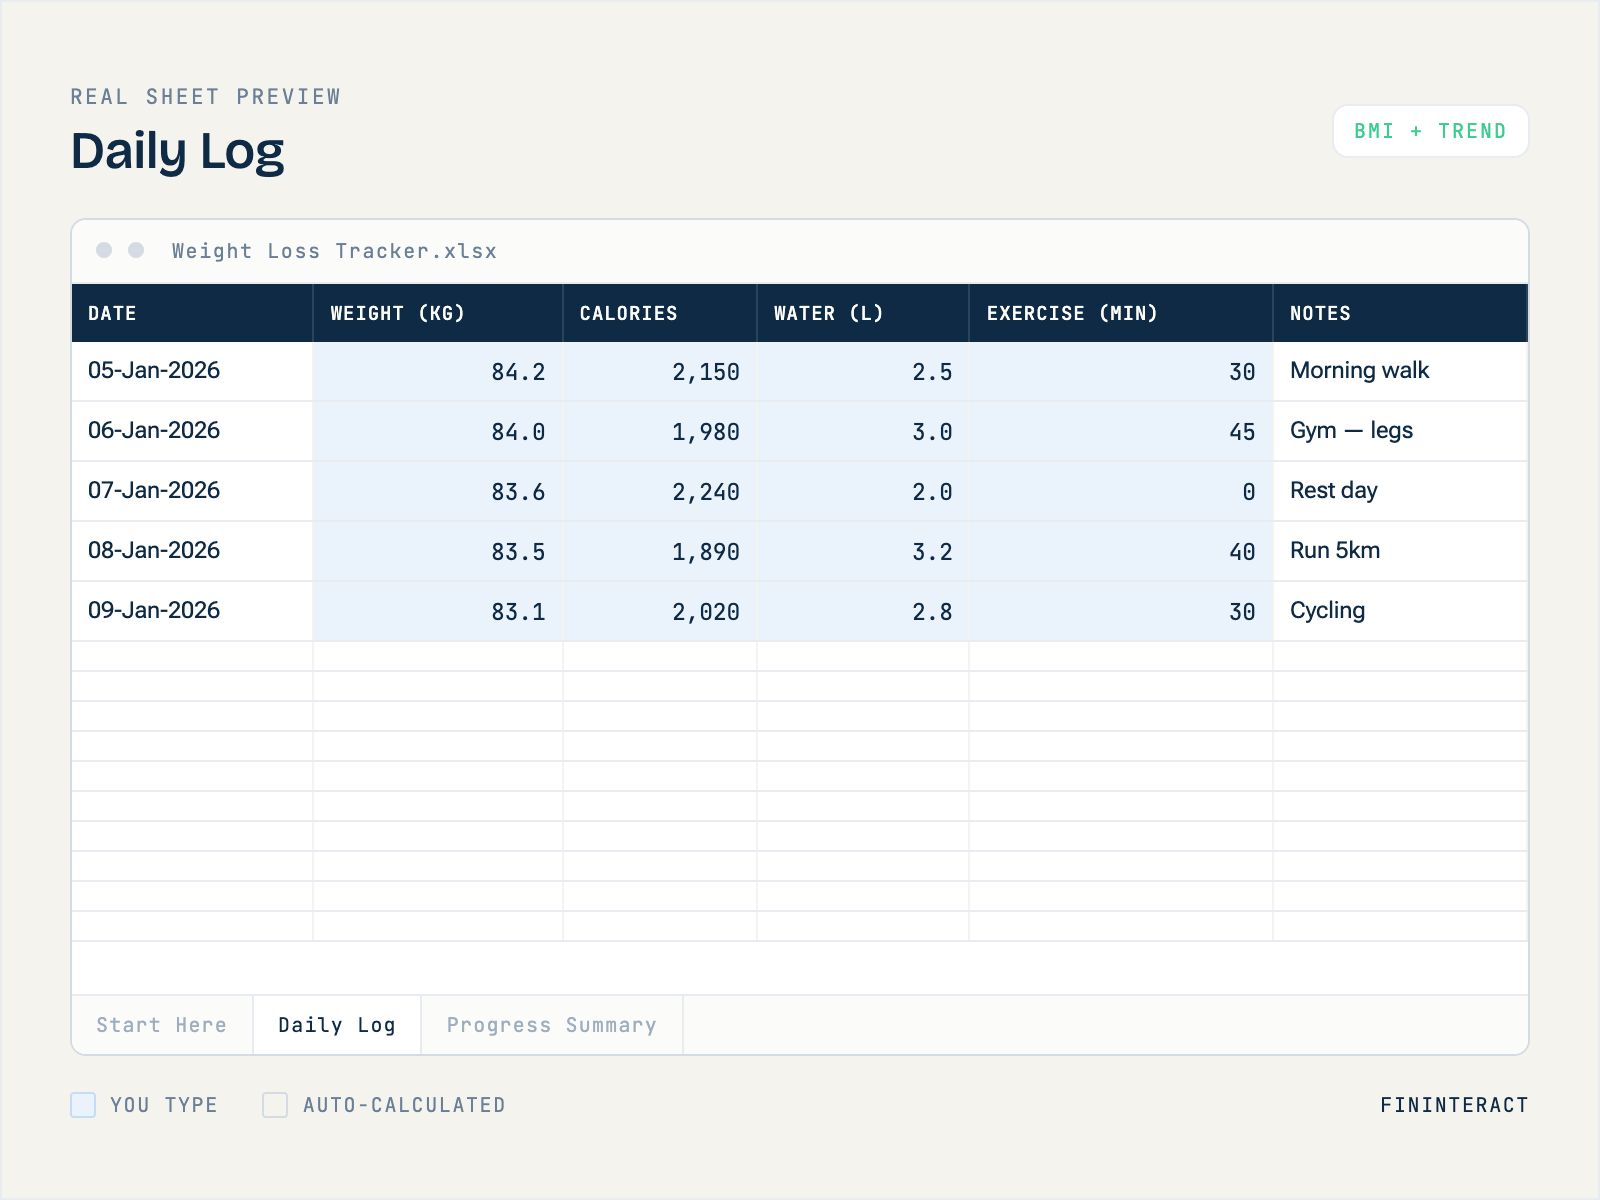Screen dimensions: 1600x1200
Task: Click the date cell 06-Jan-2026
Action: point(192,431)
